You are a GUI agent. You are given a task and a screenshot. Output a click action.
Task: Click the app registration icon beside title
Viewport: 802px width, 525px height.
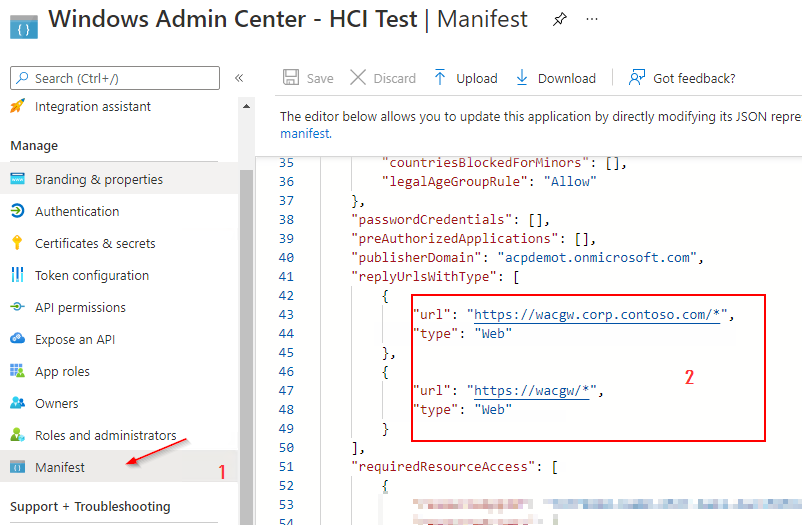pyautogui.click(x=24, y=27)
